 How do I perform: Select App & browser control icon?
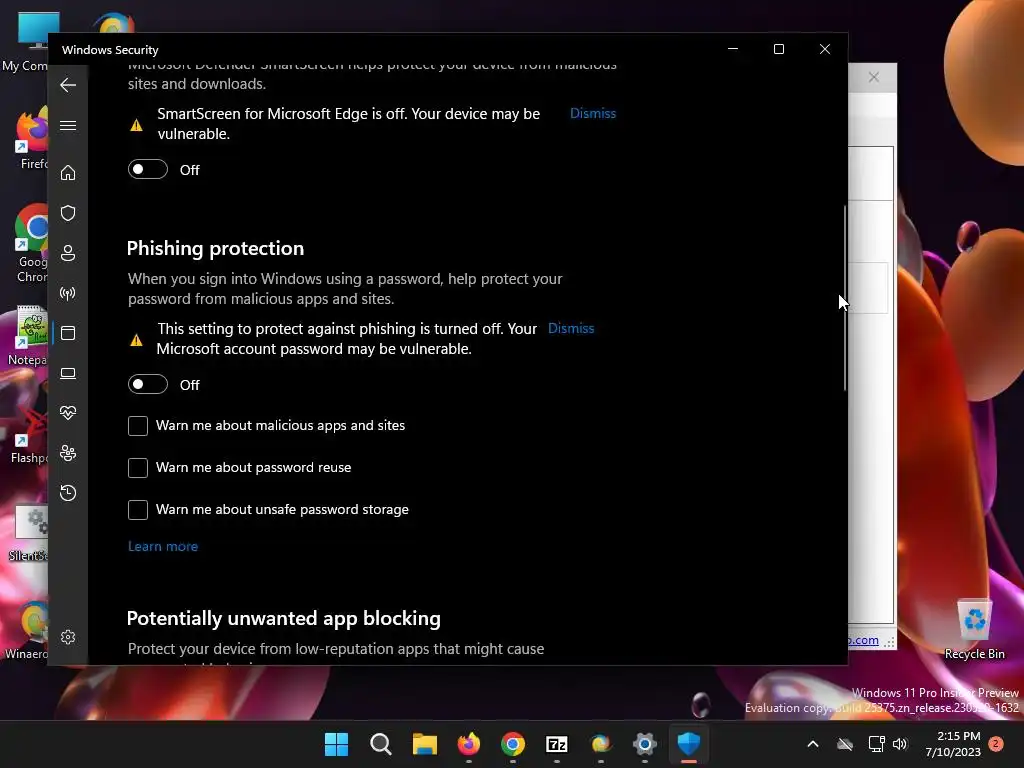[x=68, y=333]
